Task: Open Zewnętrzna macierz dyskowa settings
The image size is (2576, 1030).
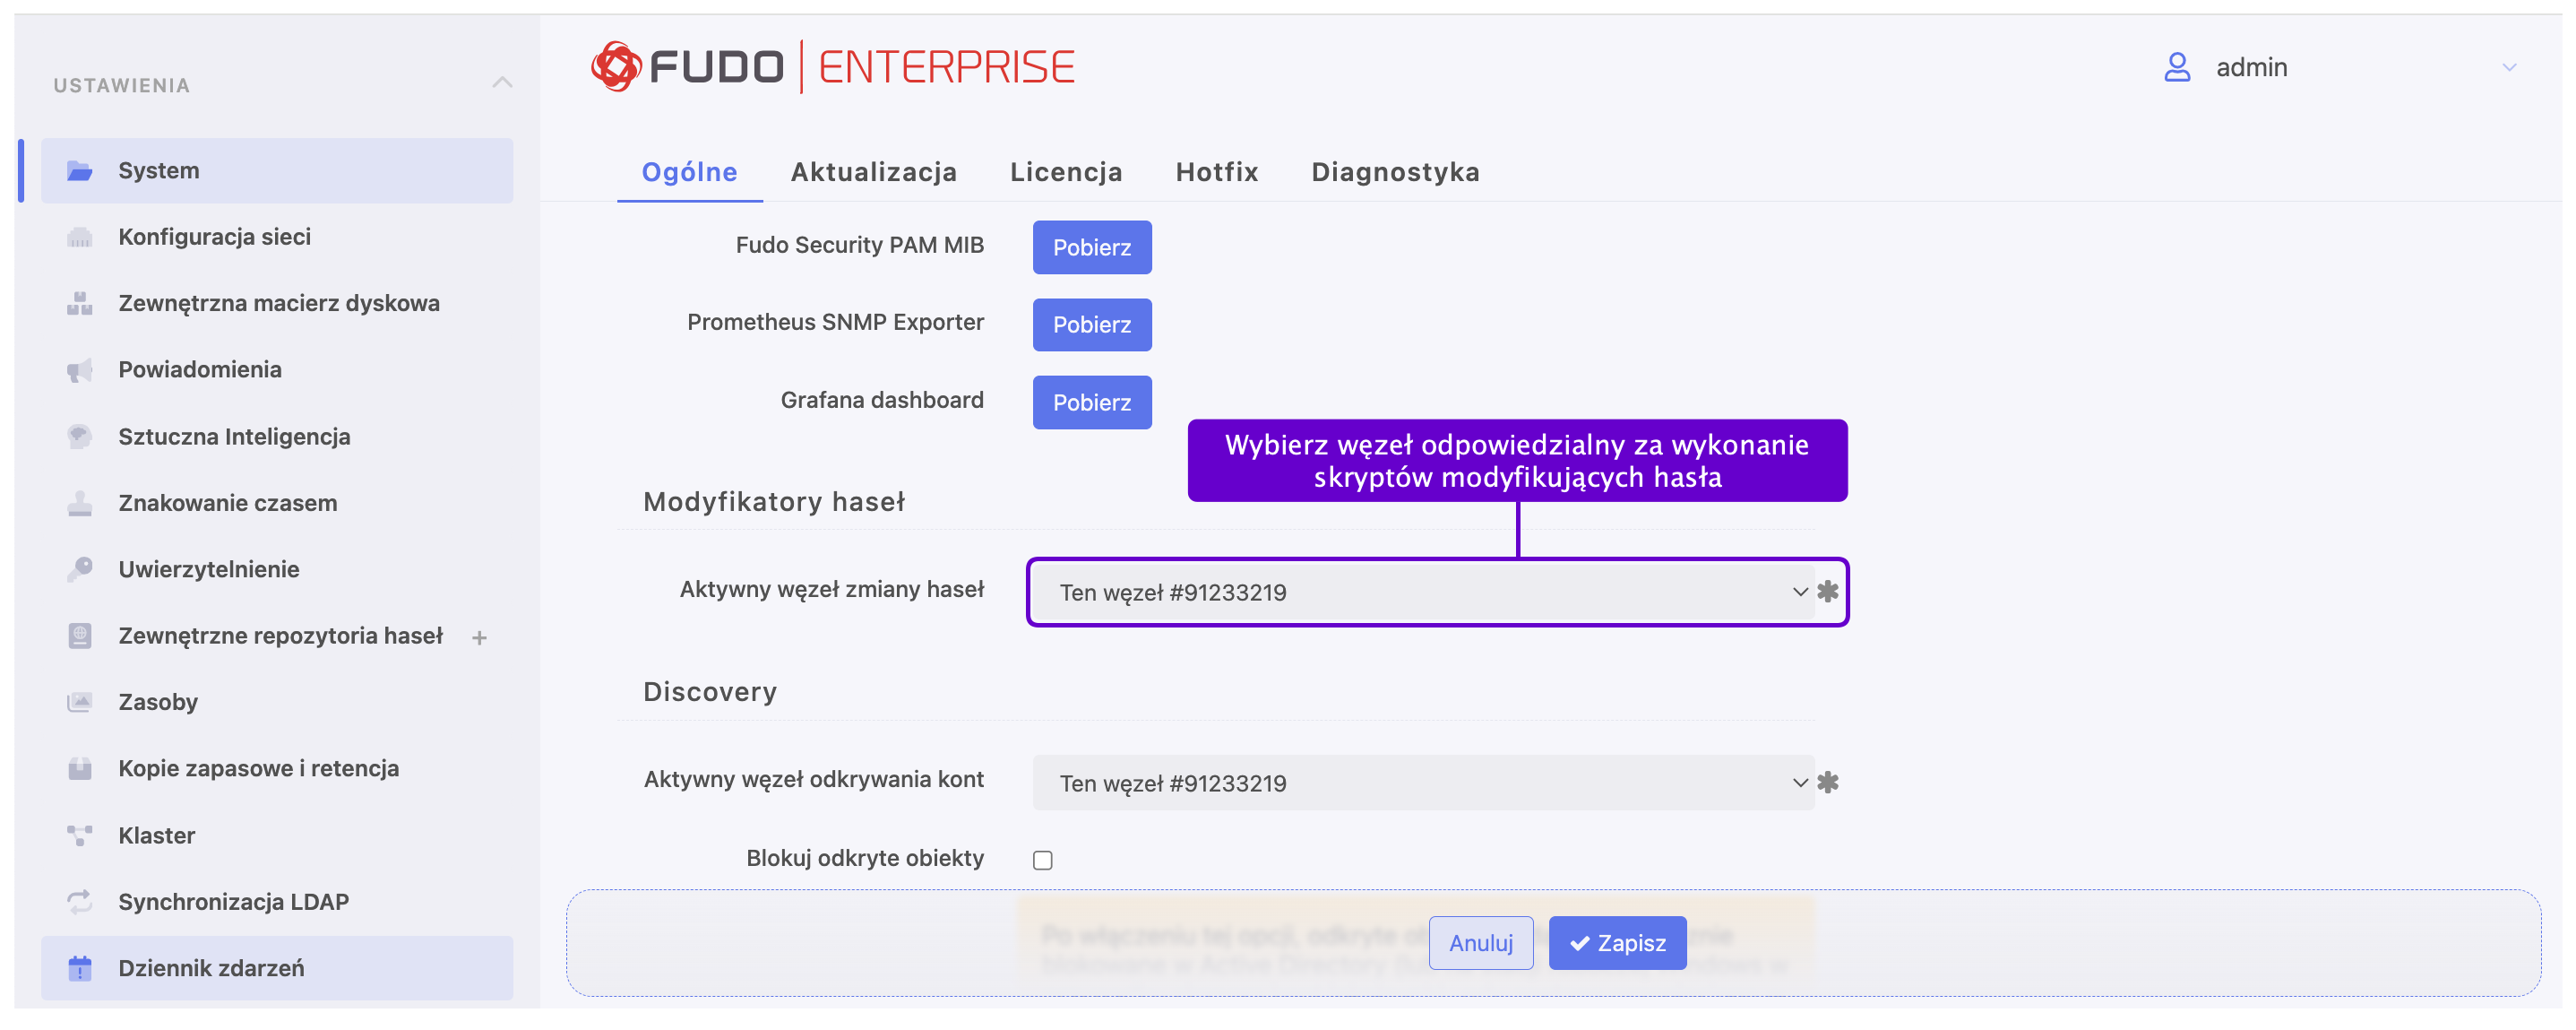Action: pos(277,304)
